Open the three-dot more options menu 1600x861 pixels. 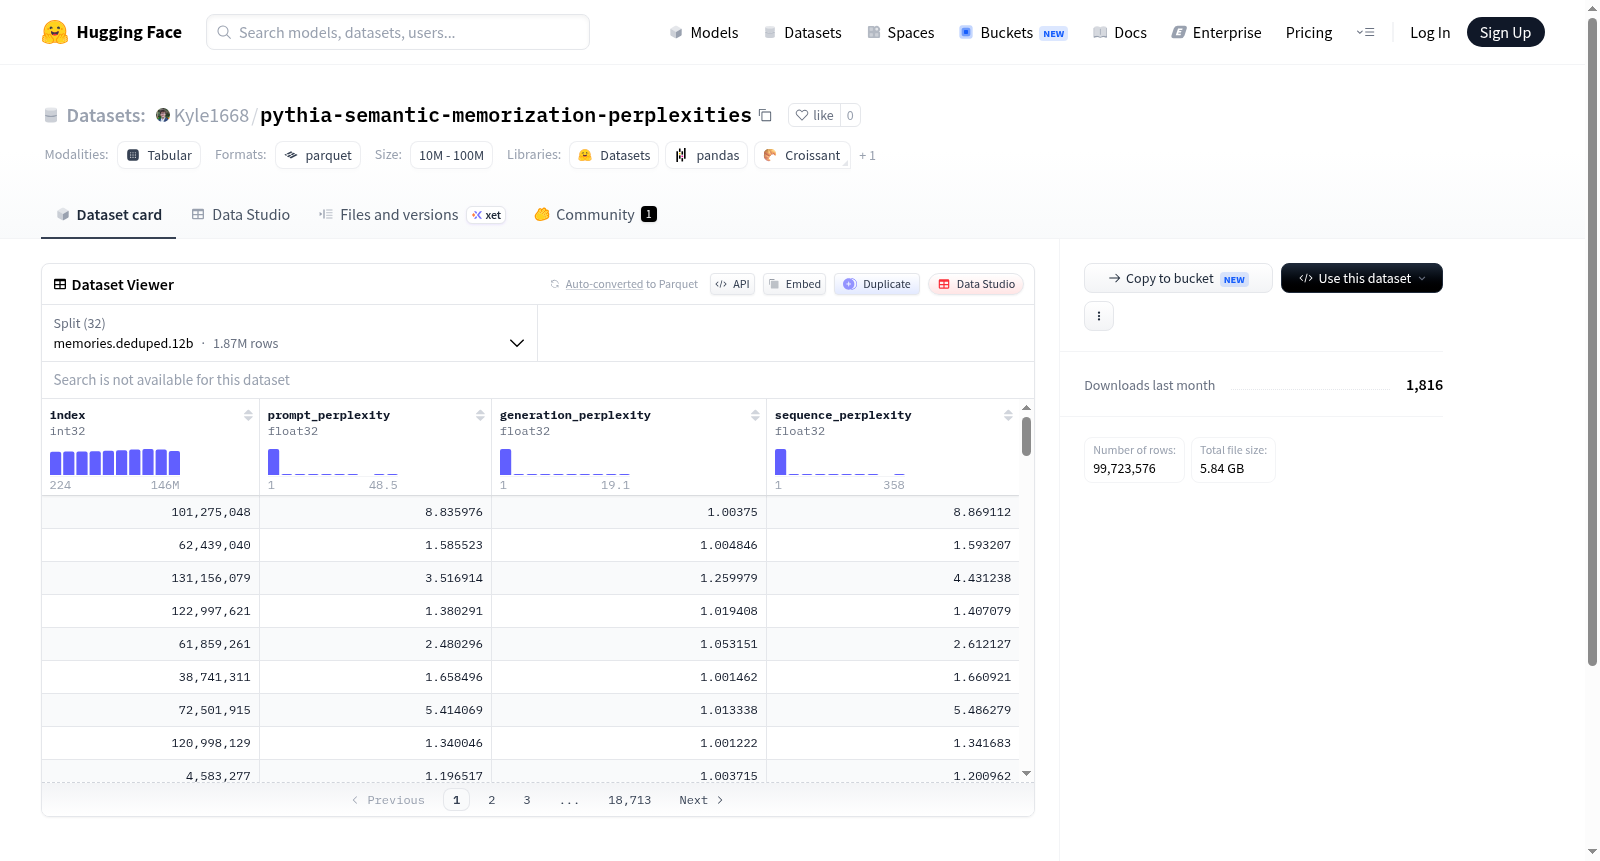(x=1099, y=316)
